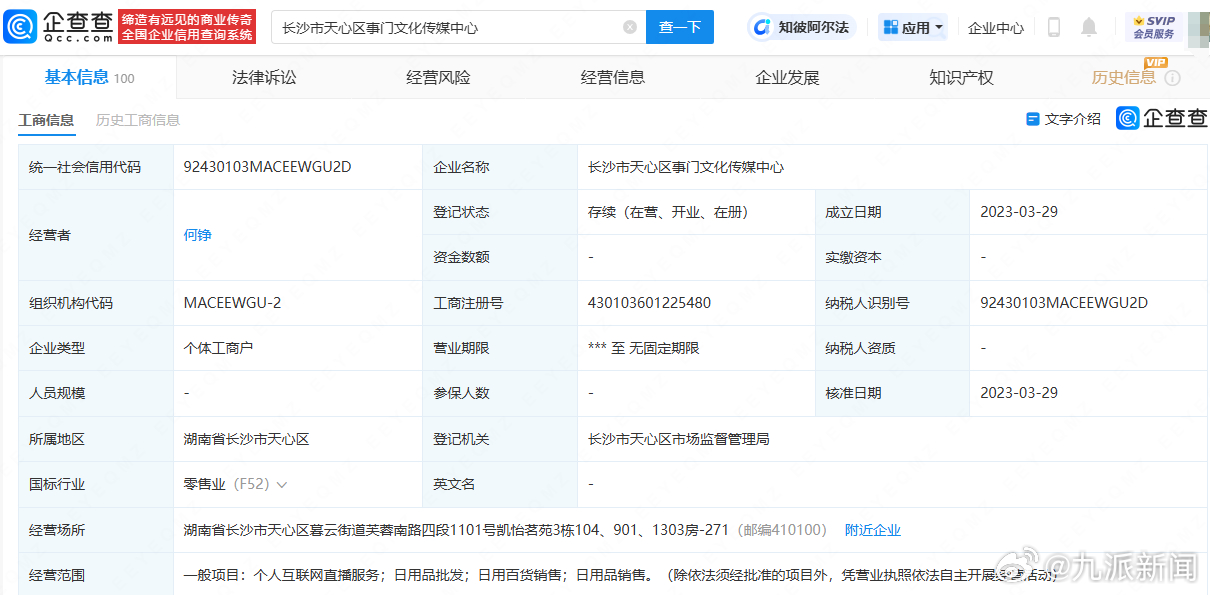Image resolution: width=1210 pixels, height=595 pixels.
Task: Click 成立日期 value 2023-03-29
Action: [1019, 212]
